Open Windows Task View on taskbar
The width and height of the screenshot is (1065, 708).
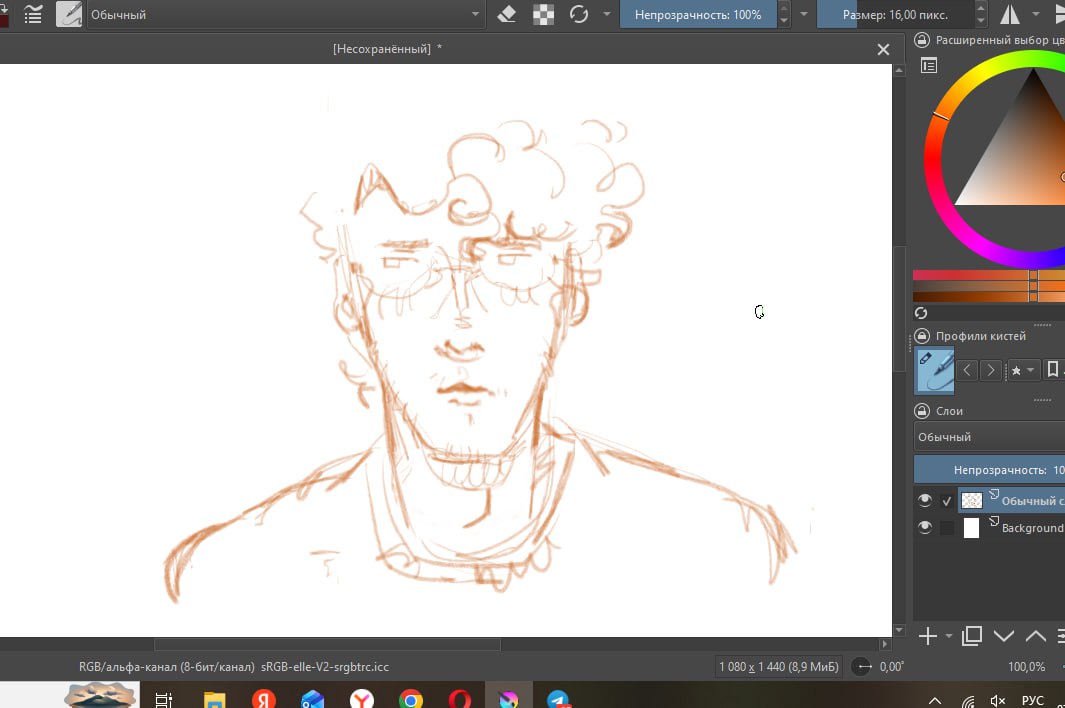pyautogui.click(x=164, y=700)
